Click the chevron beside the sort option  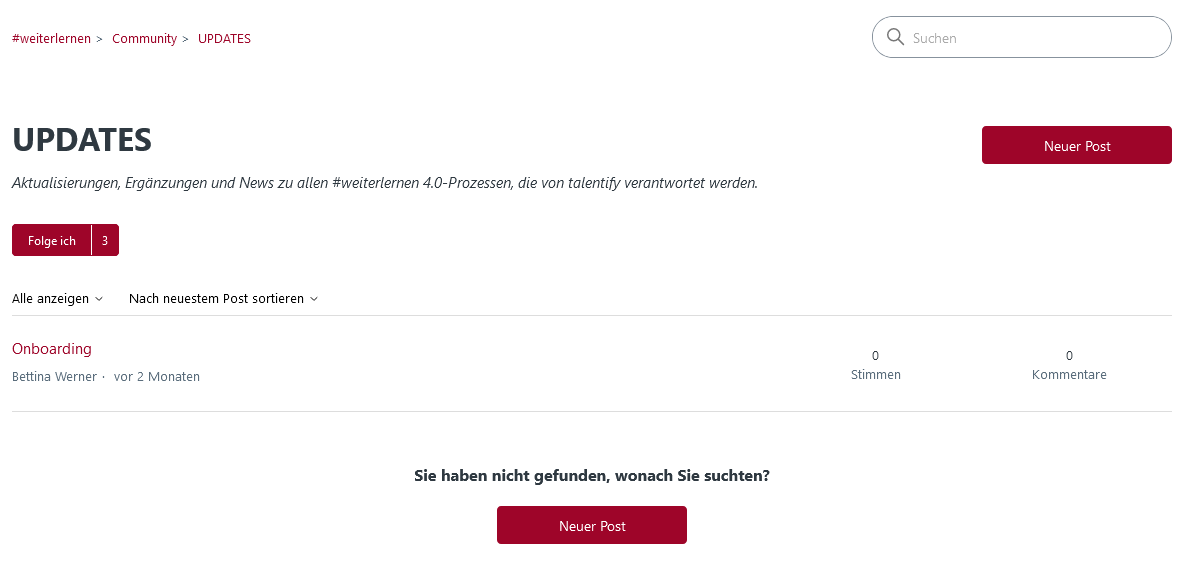tap(314, 299)
